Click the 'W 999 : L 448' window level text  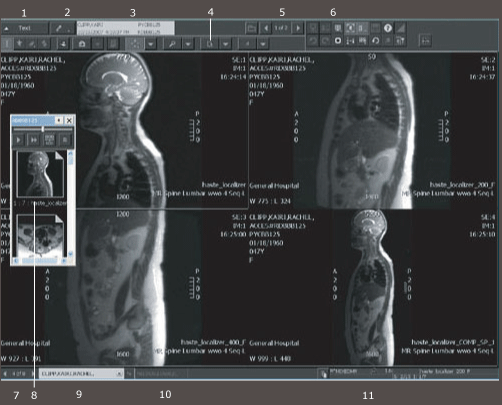pos(270,359)
